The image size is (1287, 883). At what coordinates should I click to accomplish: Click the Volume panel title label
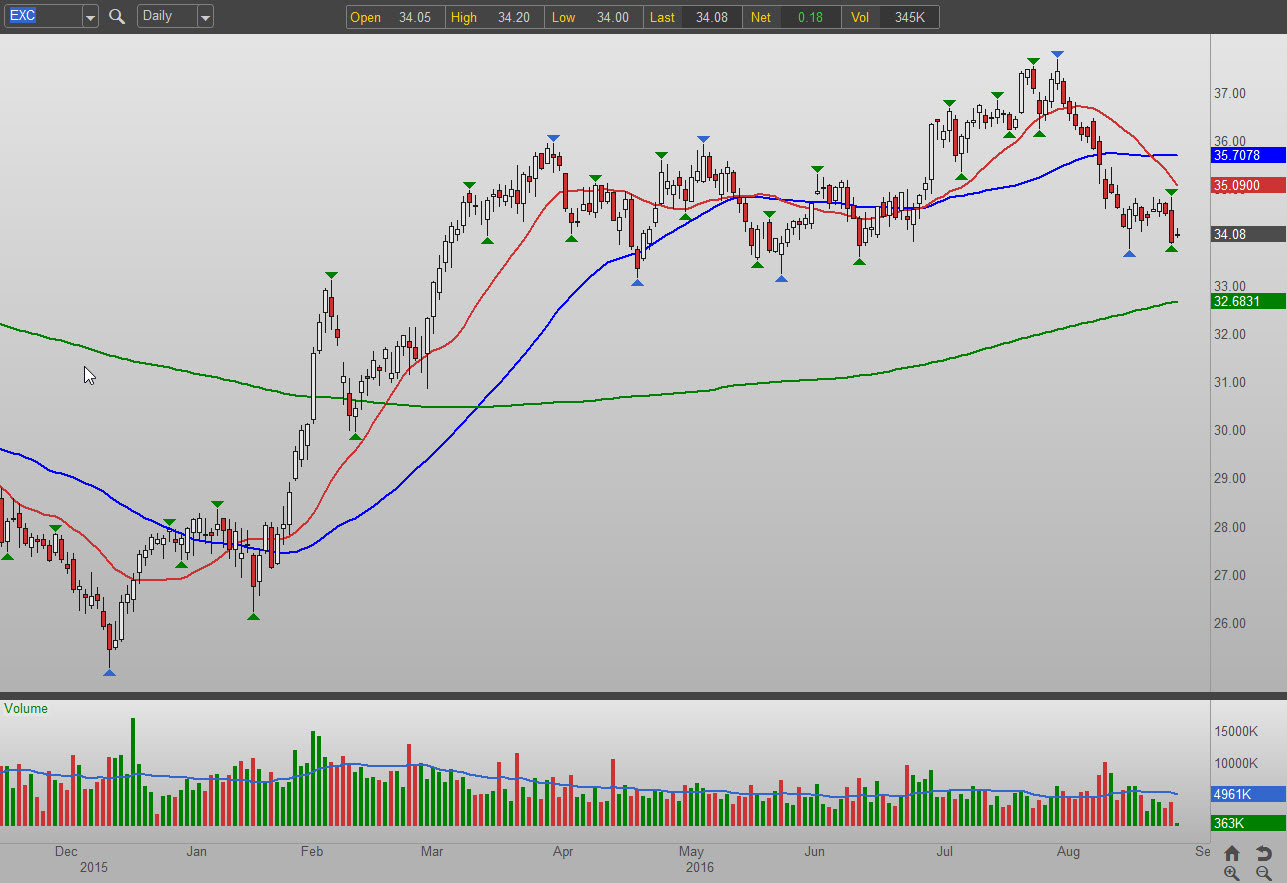coord(26,709)
